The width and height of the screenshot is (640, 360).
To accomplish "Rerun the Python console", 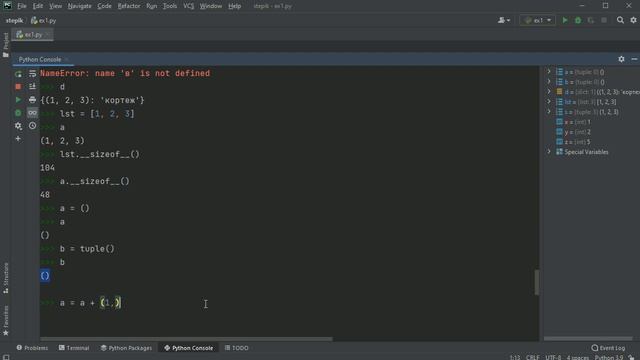I will point(18,74).
